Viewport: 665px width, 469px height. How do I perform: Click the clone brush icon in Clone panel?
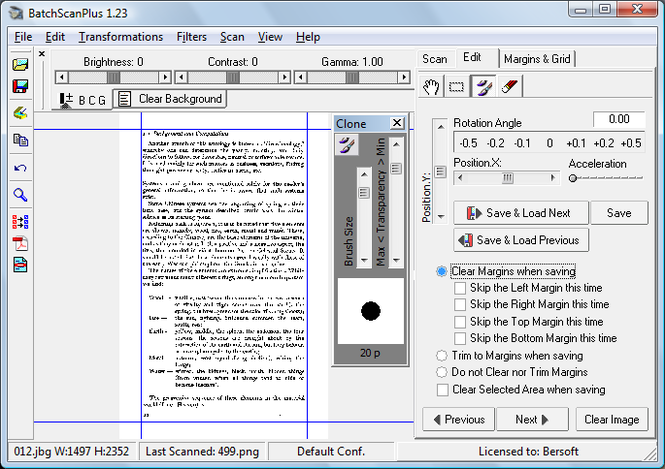(347, 145)
